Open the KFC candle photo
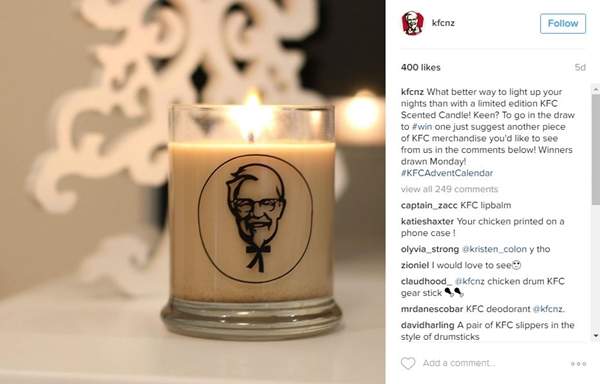Image resolution: width=600 pixels, height=384 pixels. click(192, 192)
